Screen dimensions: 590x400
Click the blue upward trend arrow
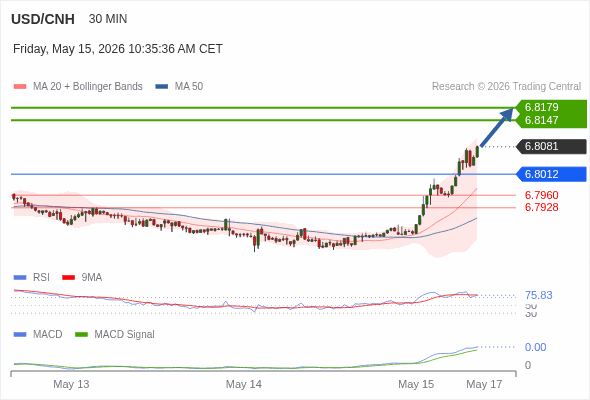[497, 127]
